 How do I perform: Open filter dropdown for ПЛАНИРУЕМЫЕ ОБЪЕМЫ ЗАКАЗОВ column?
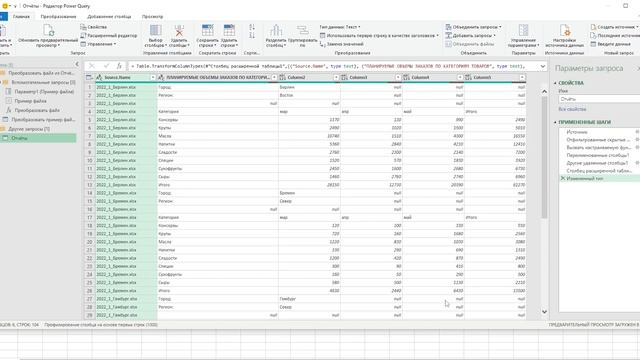pos(274,78)
